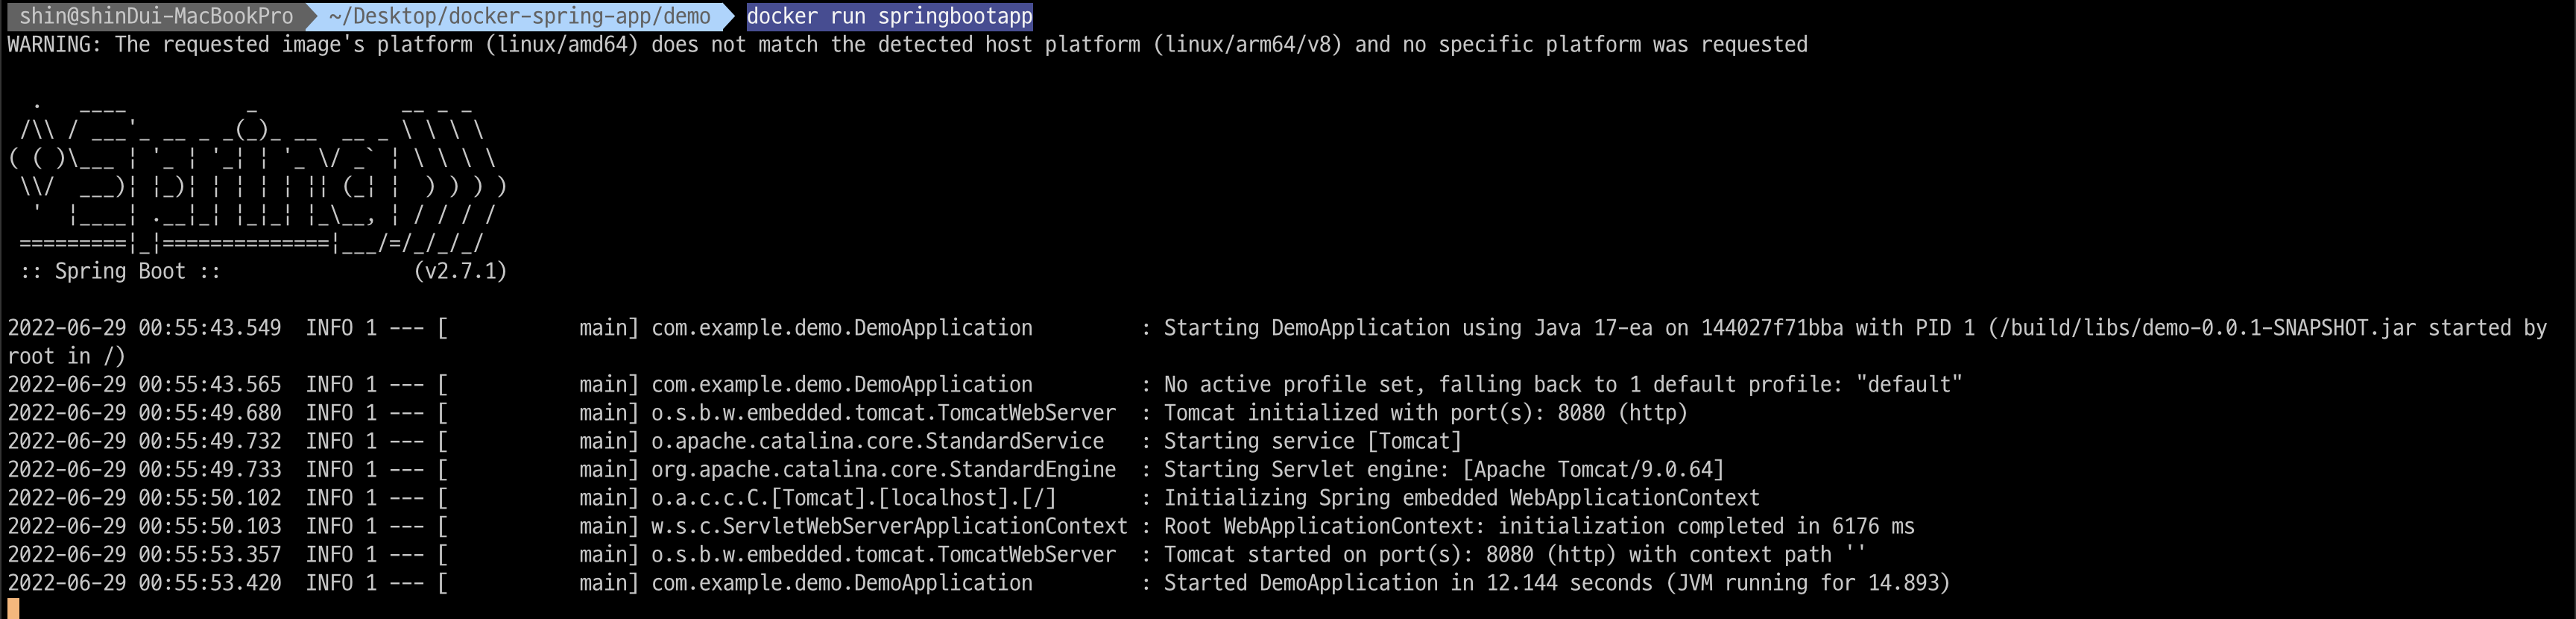Click the timestamp 2022-06-29 00:55:43.549

pyautogui.click(x=144, y=328)
